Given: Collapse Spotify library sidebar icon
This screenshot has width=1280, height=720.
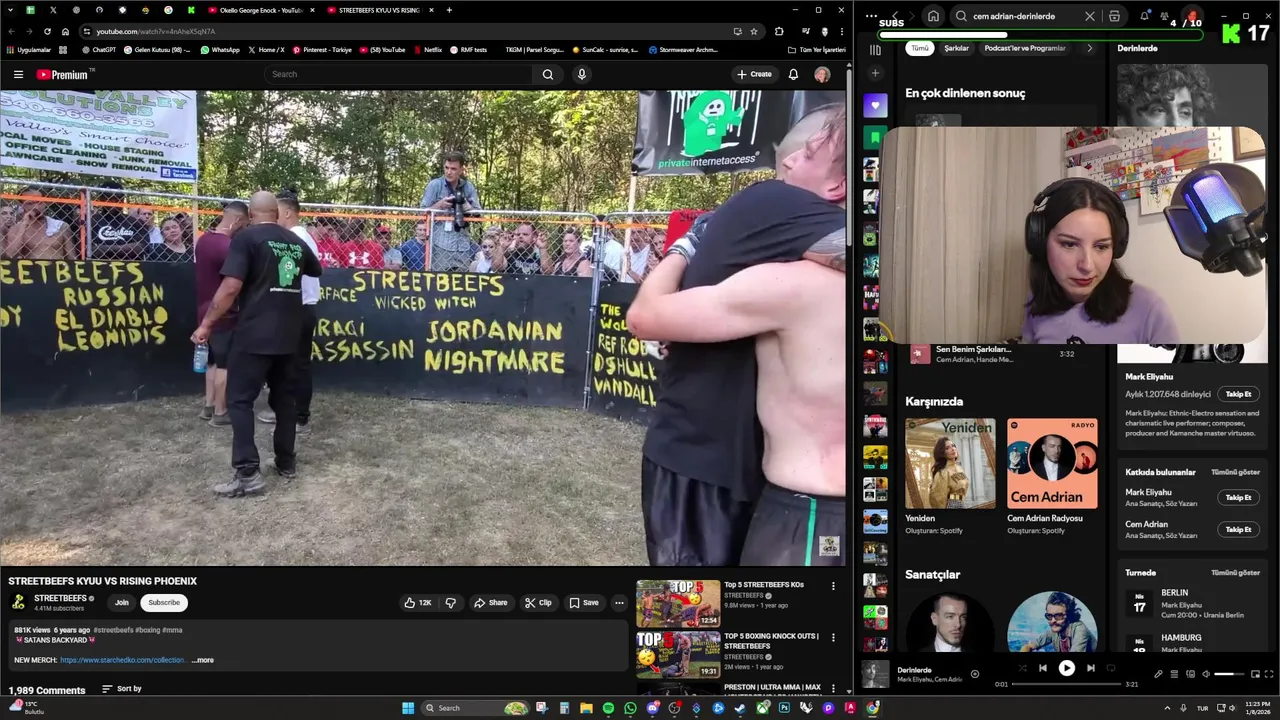Looking at the screenshot, I should tap(875, 49).
